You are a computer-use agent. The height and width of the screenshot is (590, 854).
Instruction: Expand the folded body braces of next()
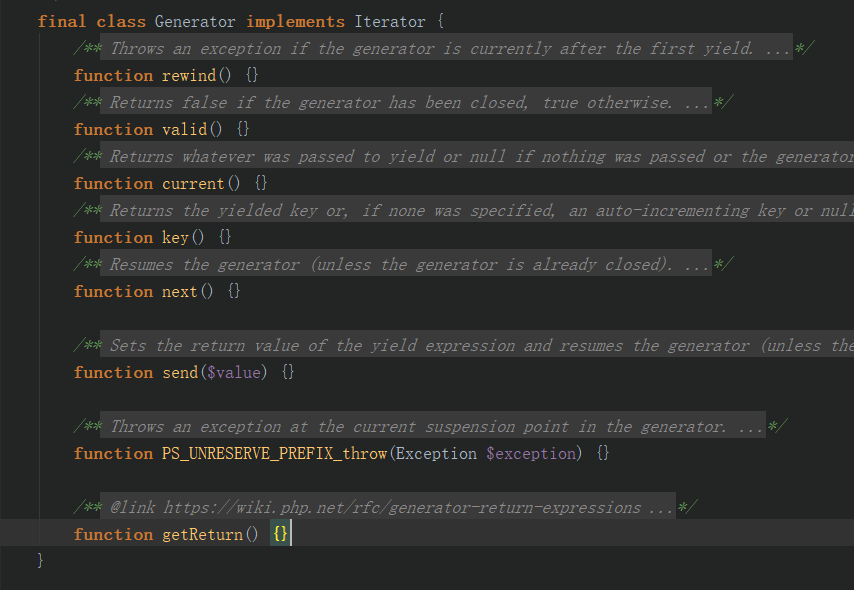(x=234, y=290)
